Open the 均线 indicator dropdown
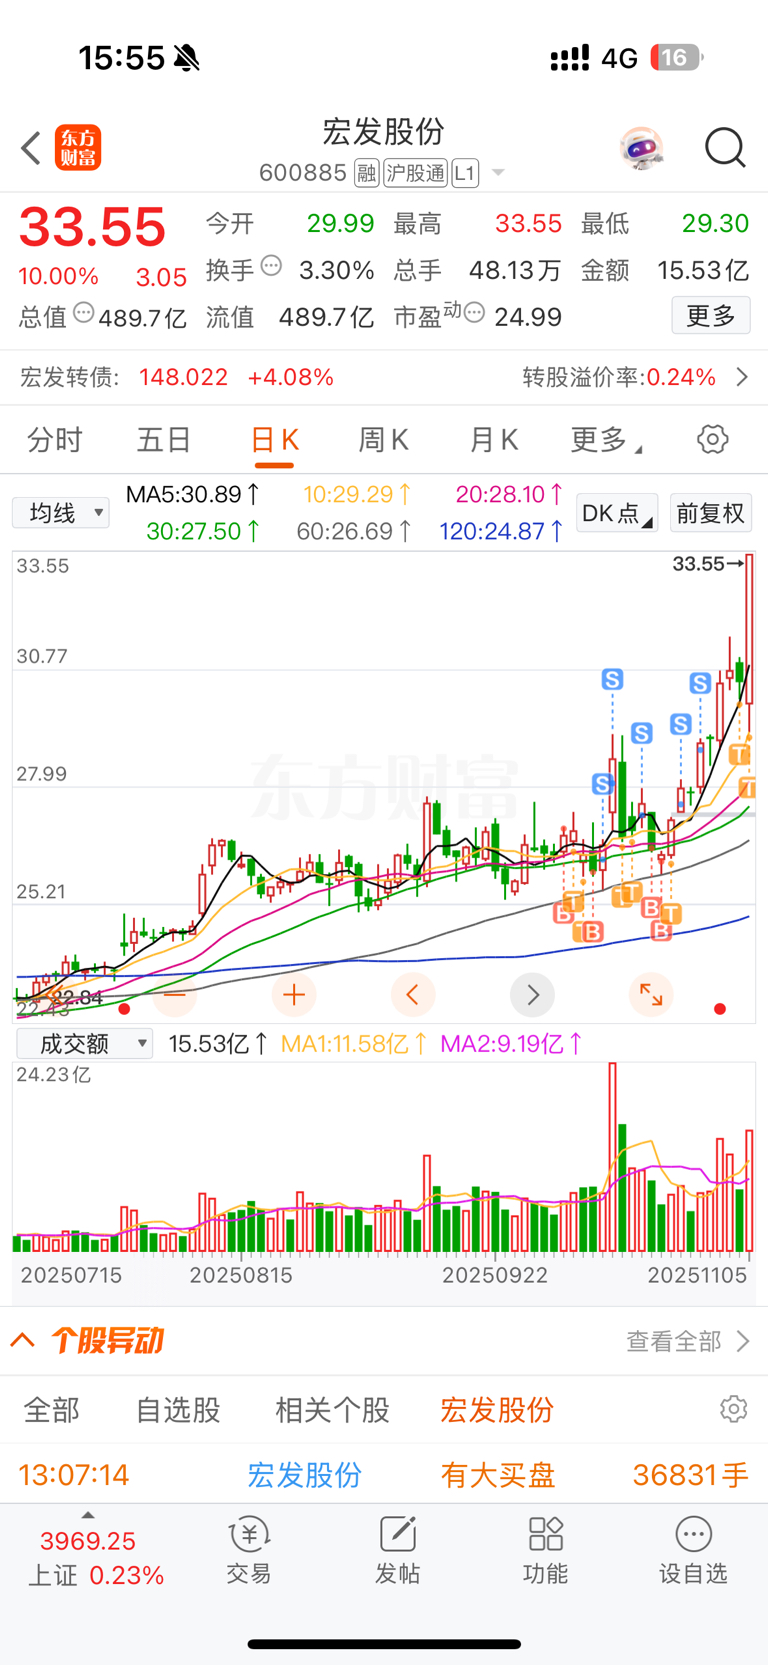Screen dimensions: 769x1665 (61, 513)
